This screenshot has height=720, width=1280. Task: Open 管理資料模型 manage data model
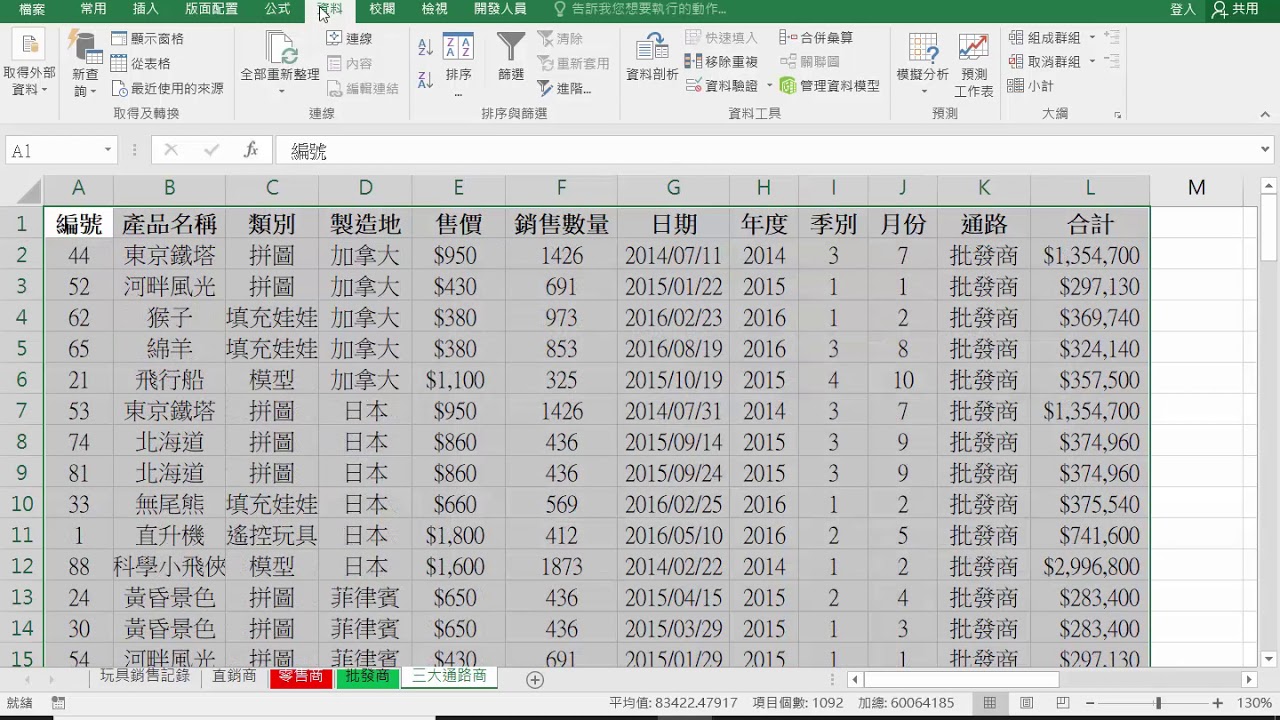pyautogui.click(x=830, y=86)
